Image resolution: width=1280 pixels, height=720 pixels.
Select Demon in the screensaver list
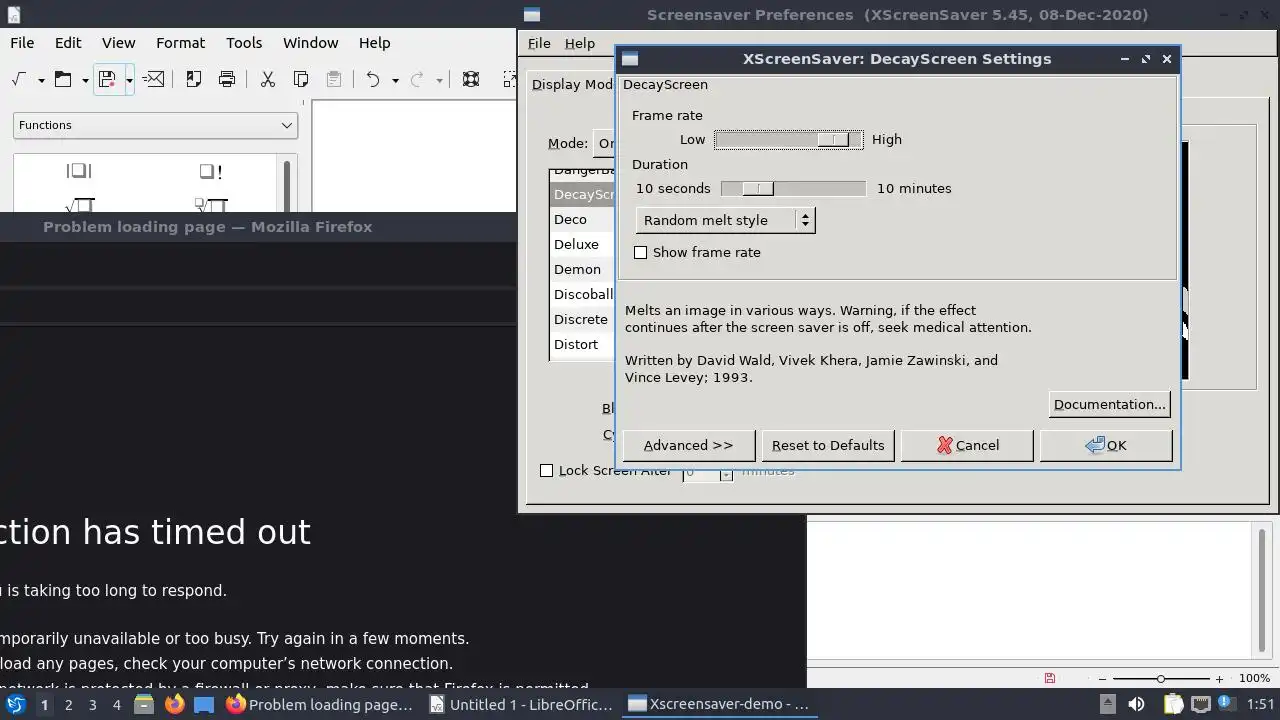pos(581,269)
